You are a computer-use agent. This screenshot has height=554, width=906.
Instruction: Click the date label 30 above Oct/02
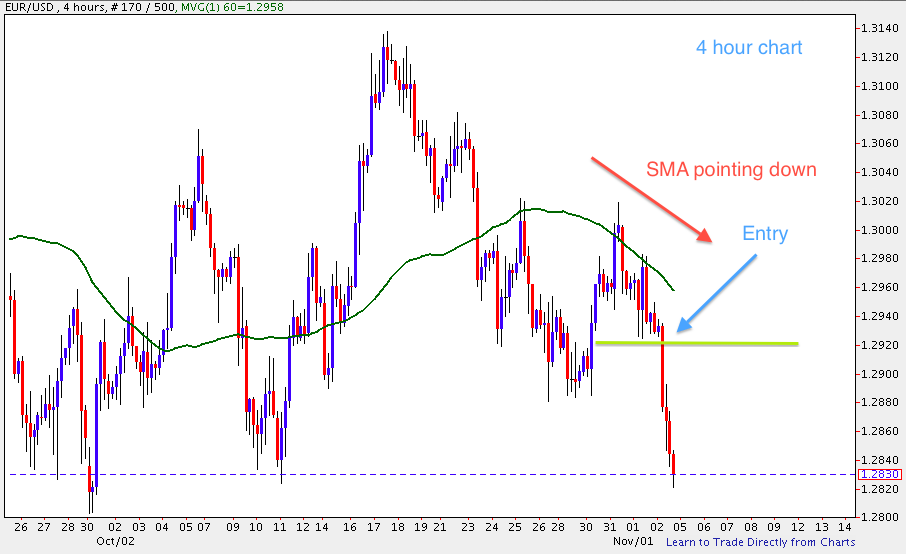(87, 527)
